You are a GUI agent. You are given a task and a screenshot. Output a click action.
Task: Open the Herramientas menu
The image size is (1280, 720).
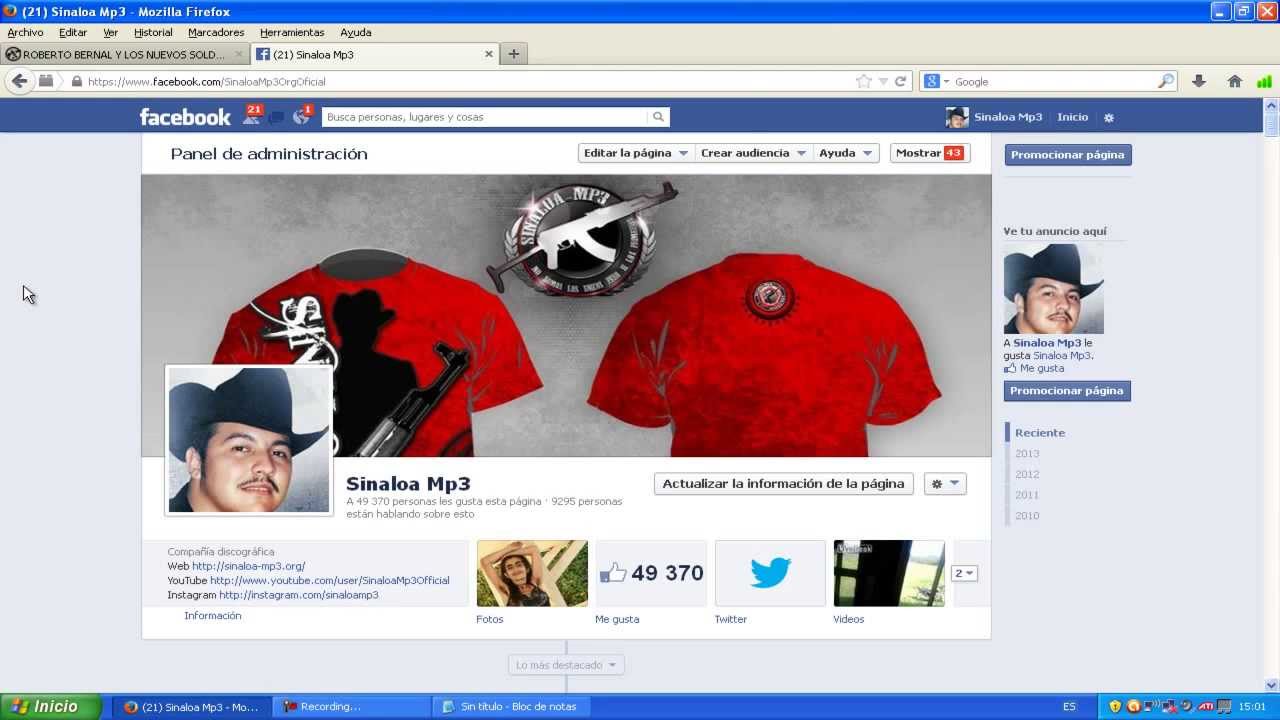292,32
